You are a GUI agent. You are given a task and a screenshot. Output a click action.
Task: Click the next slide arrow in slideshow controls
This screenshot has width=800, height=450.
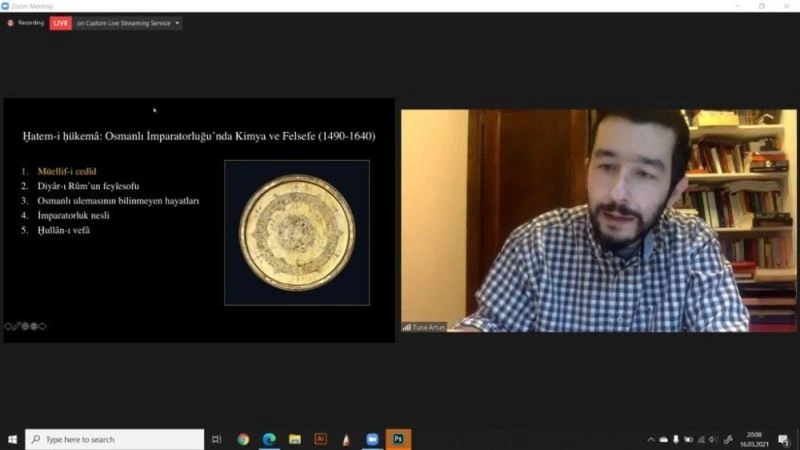point(43,326)
